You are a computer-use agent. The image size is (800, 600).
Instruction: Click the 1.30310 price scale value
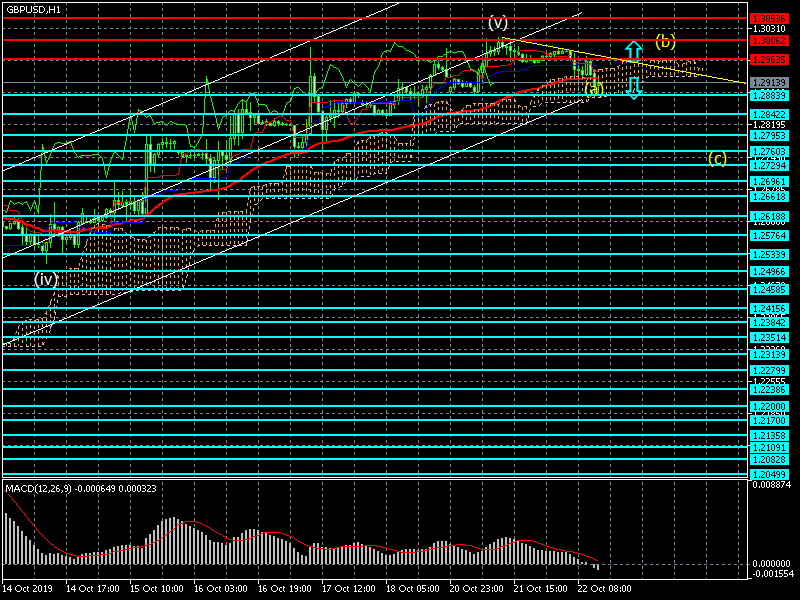[769, 30]
